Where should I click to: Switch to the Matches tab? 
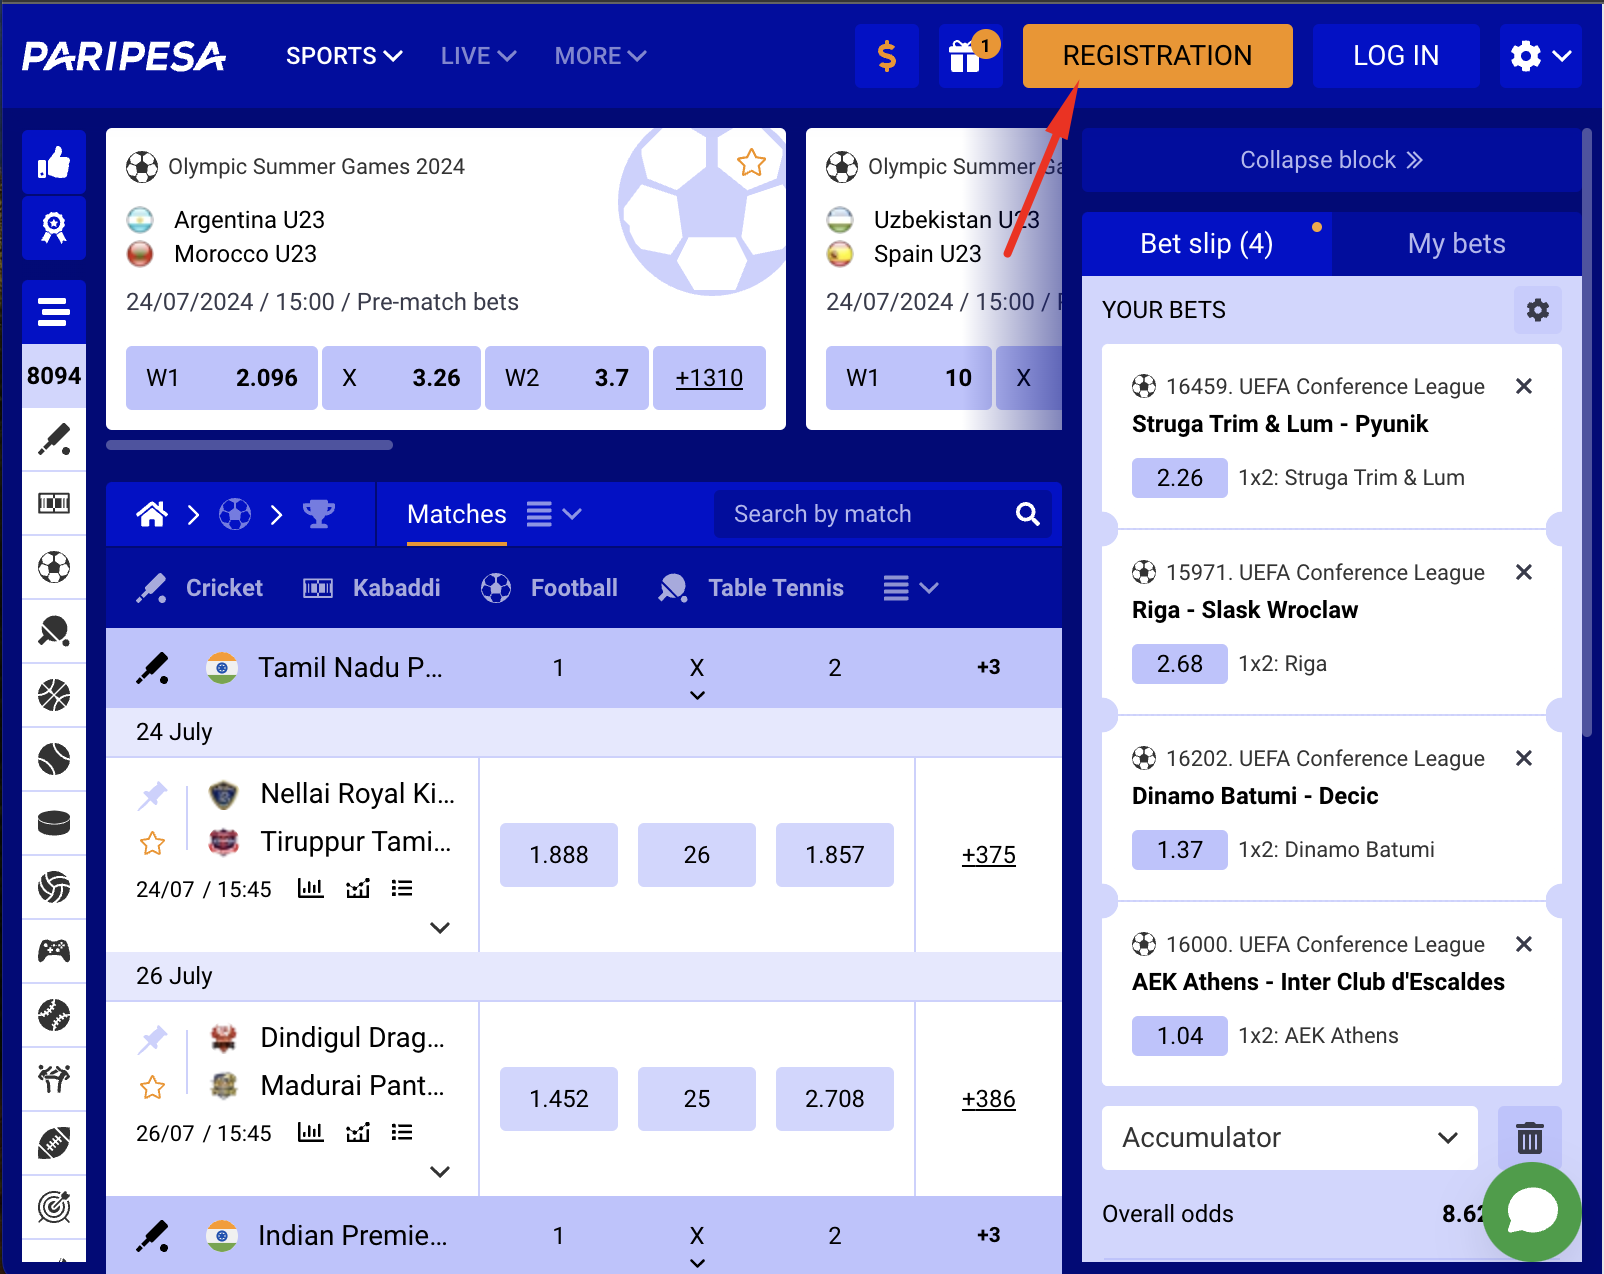tap(457, 514)
